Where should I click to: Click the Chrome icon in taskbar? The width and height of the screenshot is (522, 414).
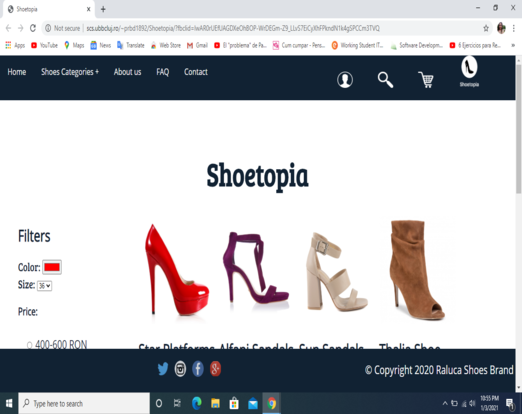[272, 404]
